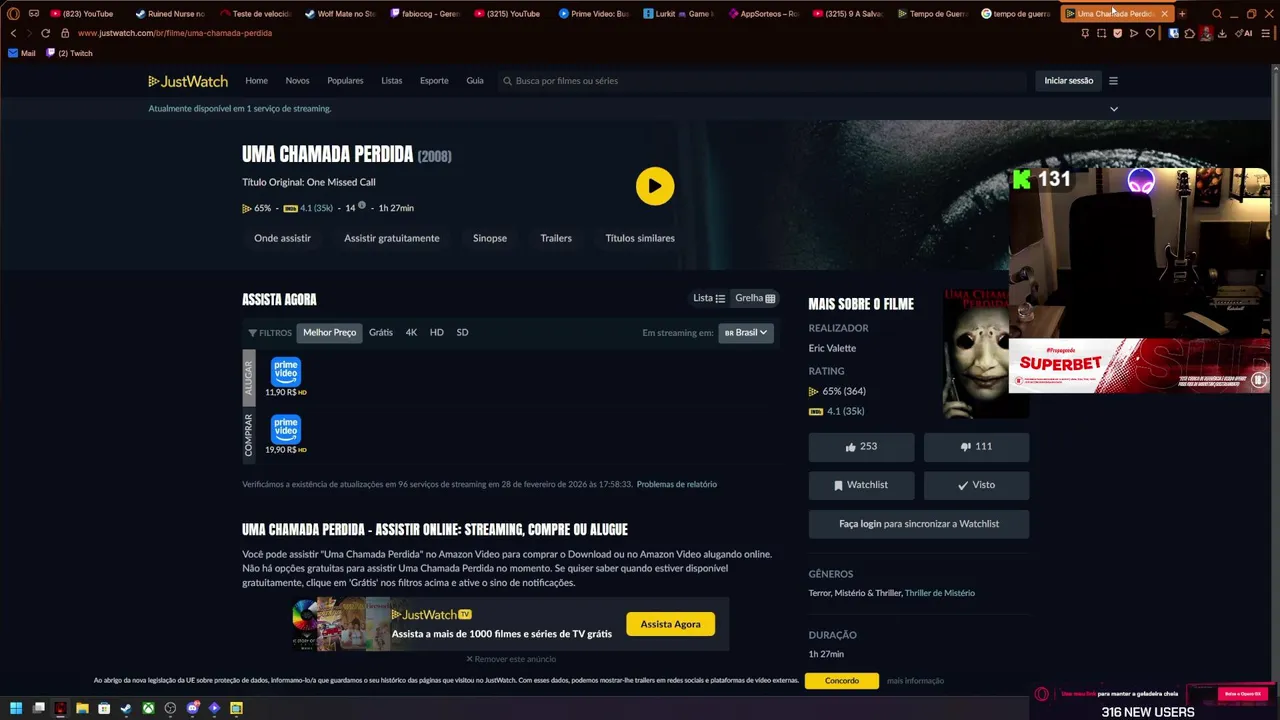Open the Xbox app from taskbar

pos(148,709)
